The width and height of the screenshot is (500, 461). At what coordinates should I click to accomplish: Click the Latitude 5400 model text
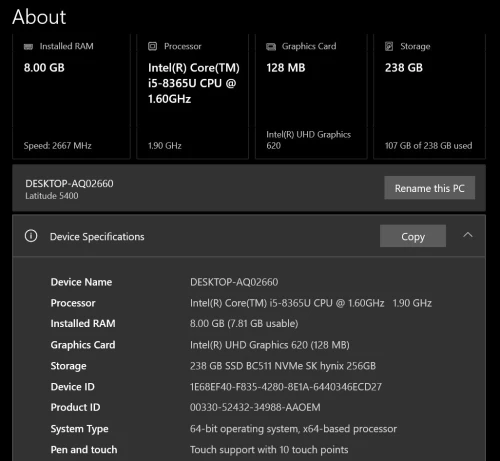[52, 196]
